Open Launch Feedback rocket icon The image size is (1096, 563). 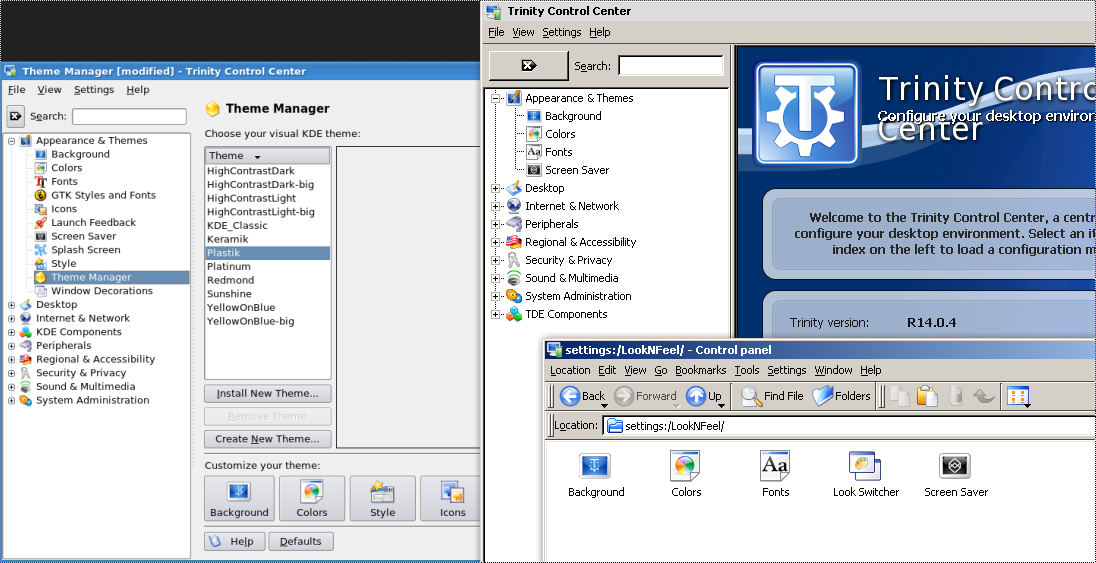point(41,222)
